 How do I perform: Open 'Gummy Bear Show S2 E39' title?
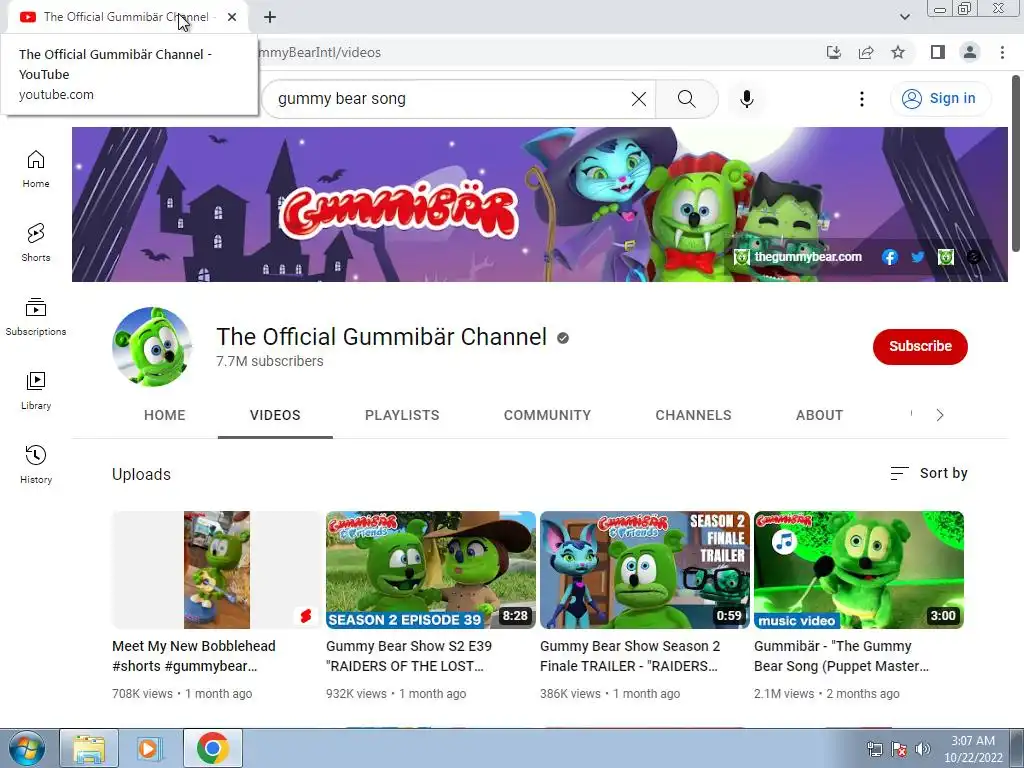click(x=409, y=656)
